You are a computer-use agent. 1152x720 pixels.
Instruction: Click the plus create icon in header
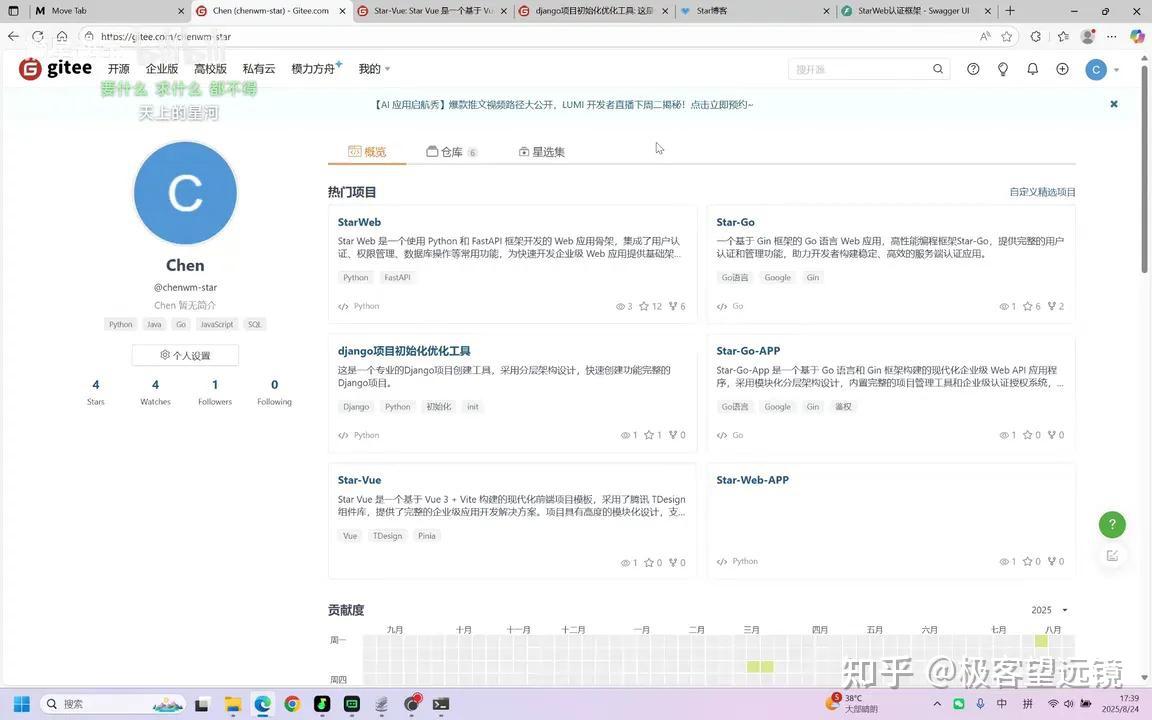point(1062,68)
